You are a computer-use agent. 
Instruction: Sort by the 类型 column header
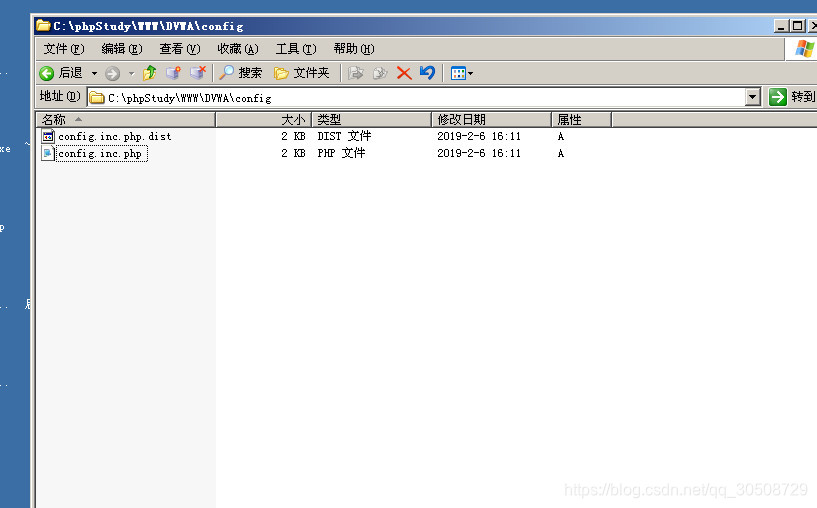click(372, 120)
